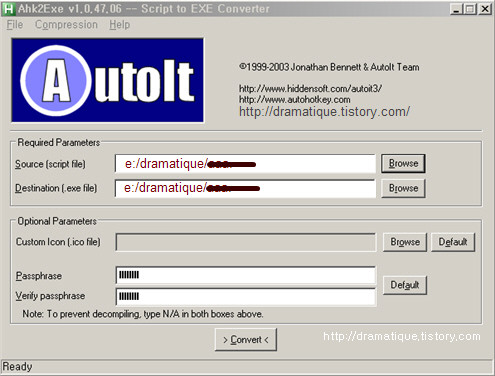Click the 'Required Parameters' group label

pos(59,143)
